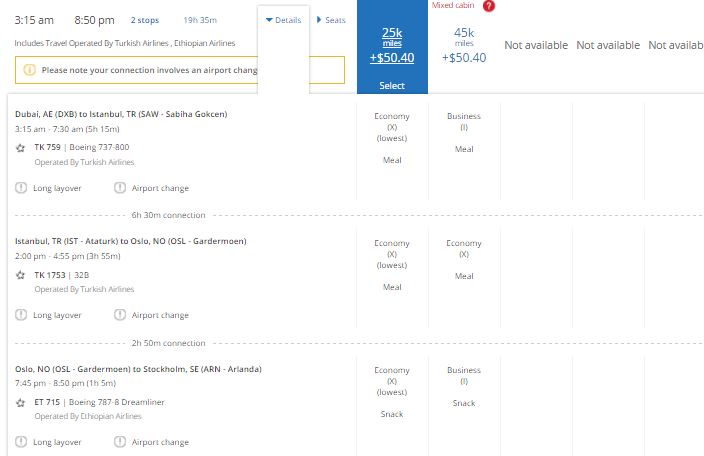
Task: Click Long layover warning icon for Istanbul flight
Action: (21, 315)
